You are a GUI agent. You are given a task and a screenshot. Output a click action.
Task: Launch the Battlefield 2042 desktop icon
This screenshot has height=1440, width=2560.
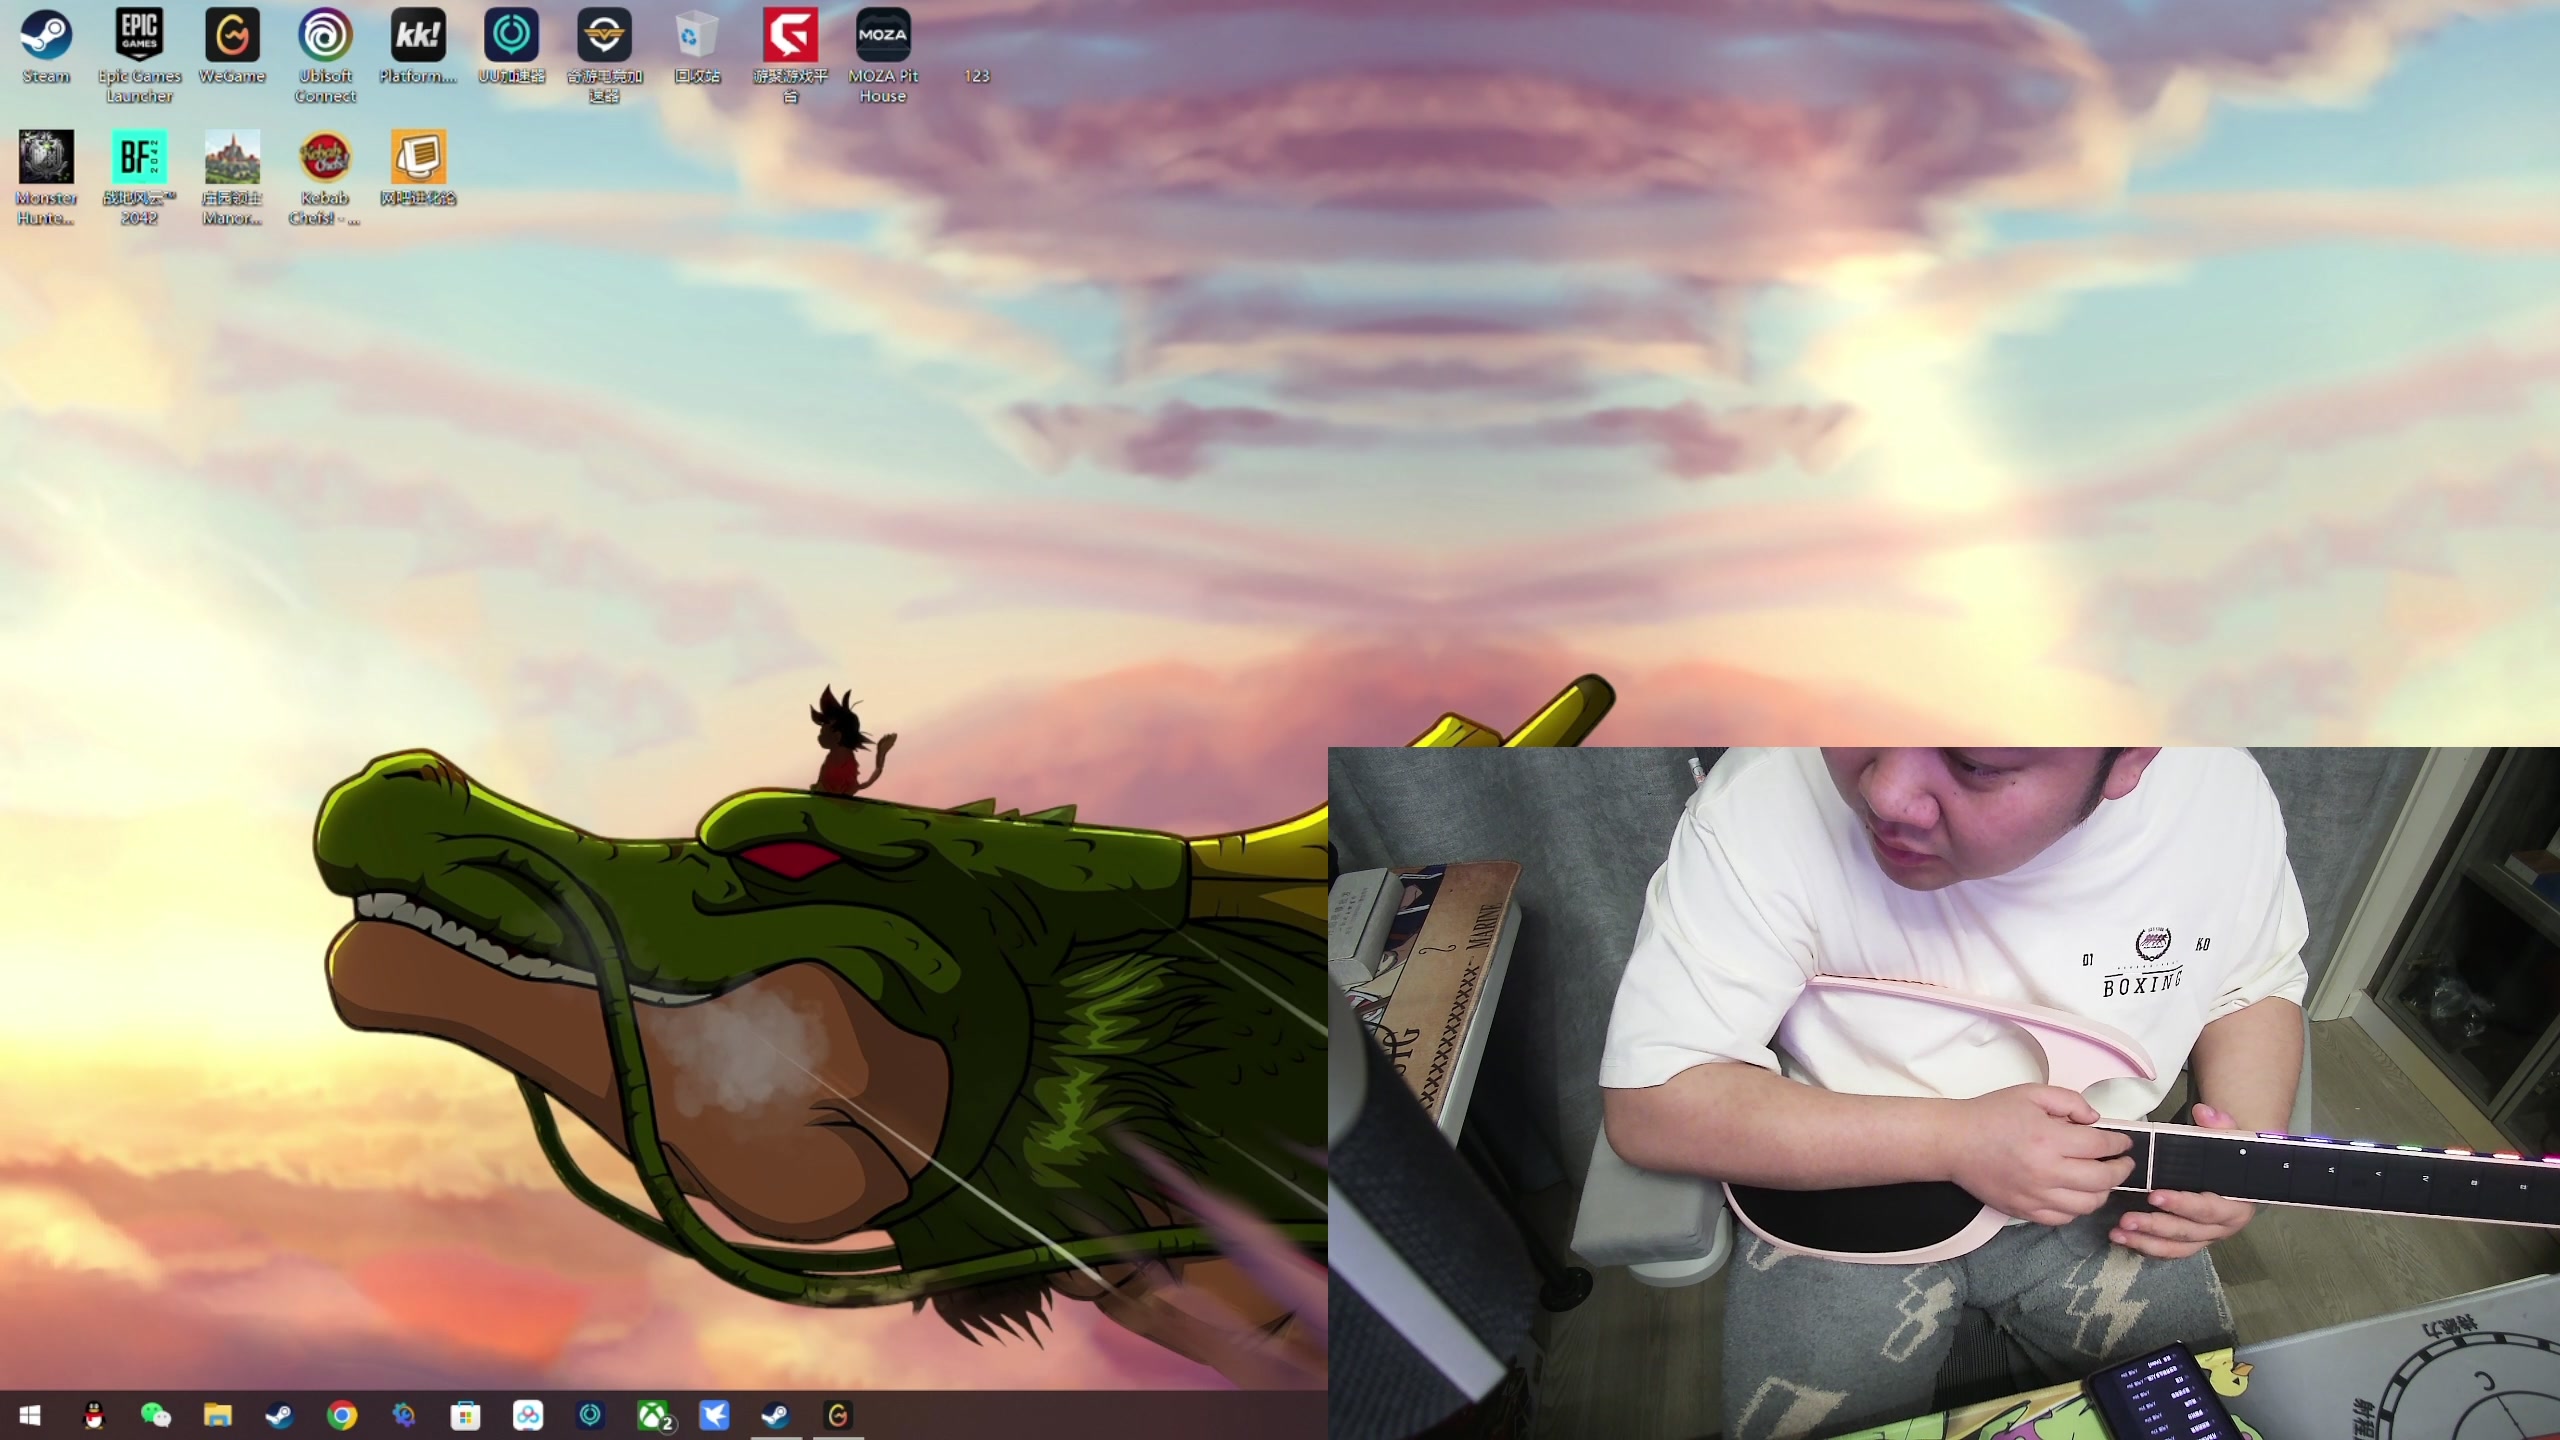139,158
